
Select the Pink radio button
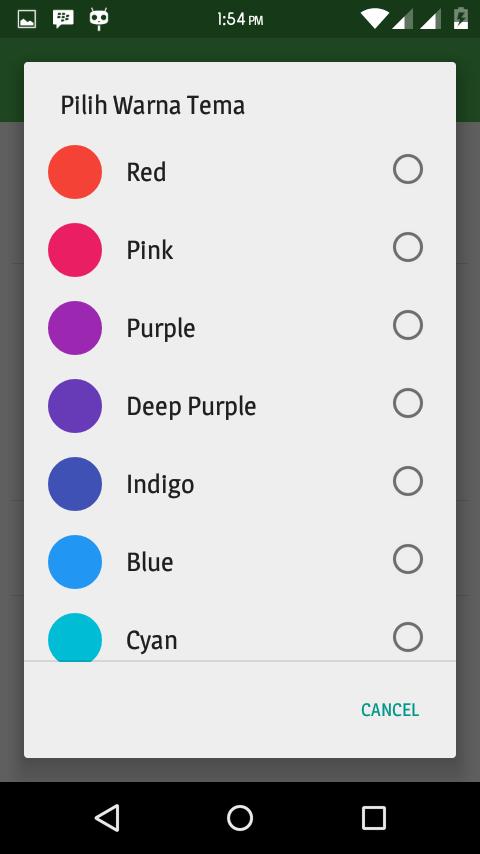(x=408, y=247)
